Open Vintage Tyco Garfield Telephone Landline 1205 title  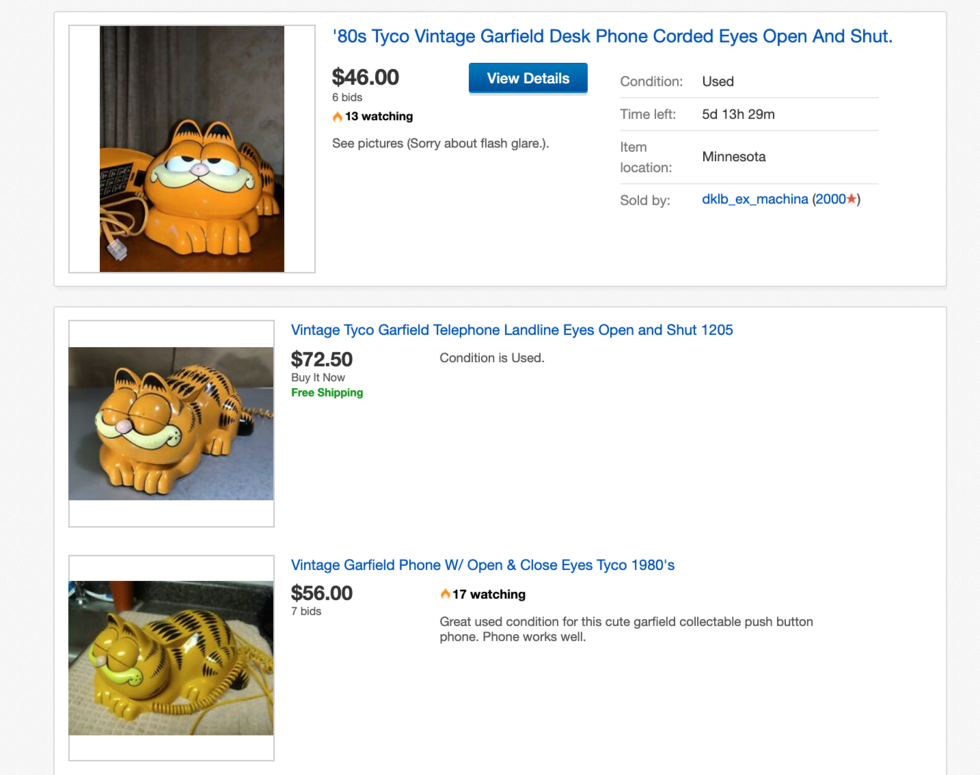click(512, 330)
